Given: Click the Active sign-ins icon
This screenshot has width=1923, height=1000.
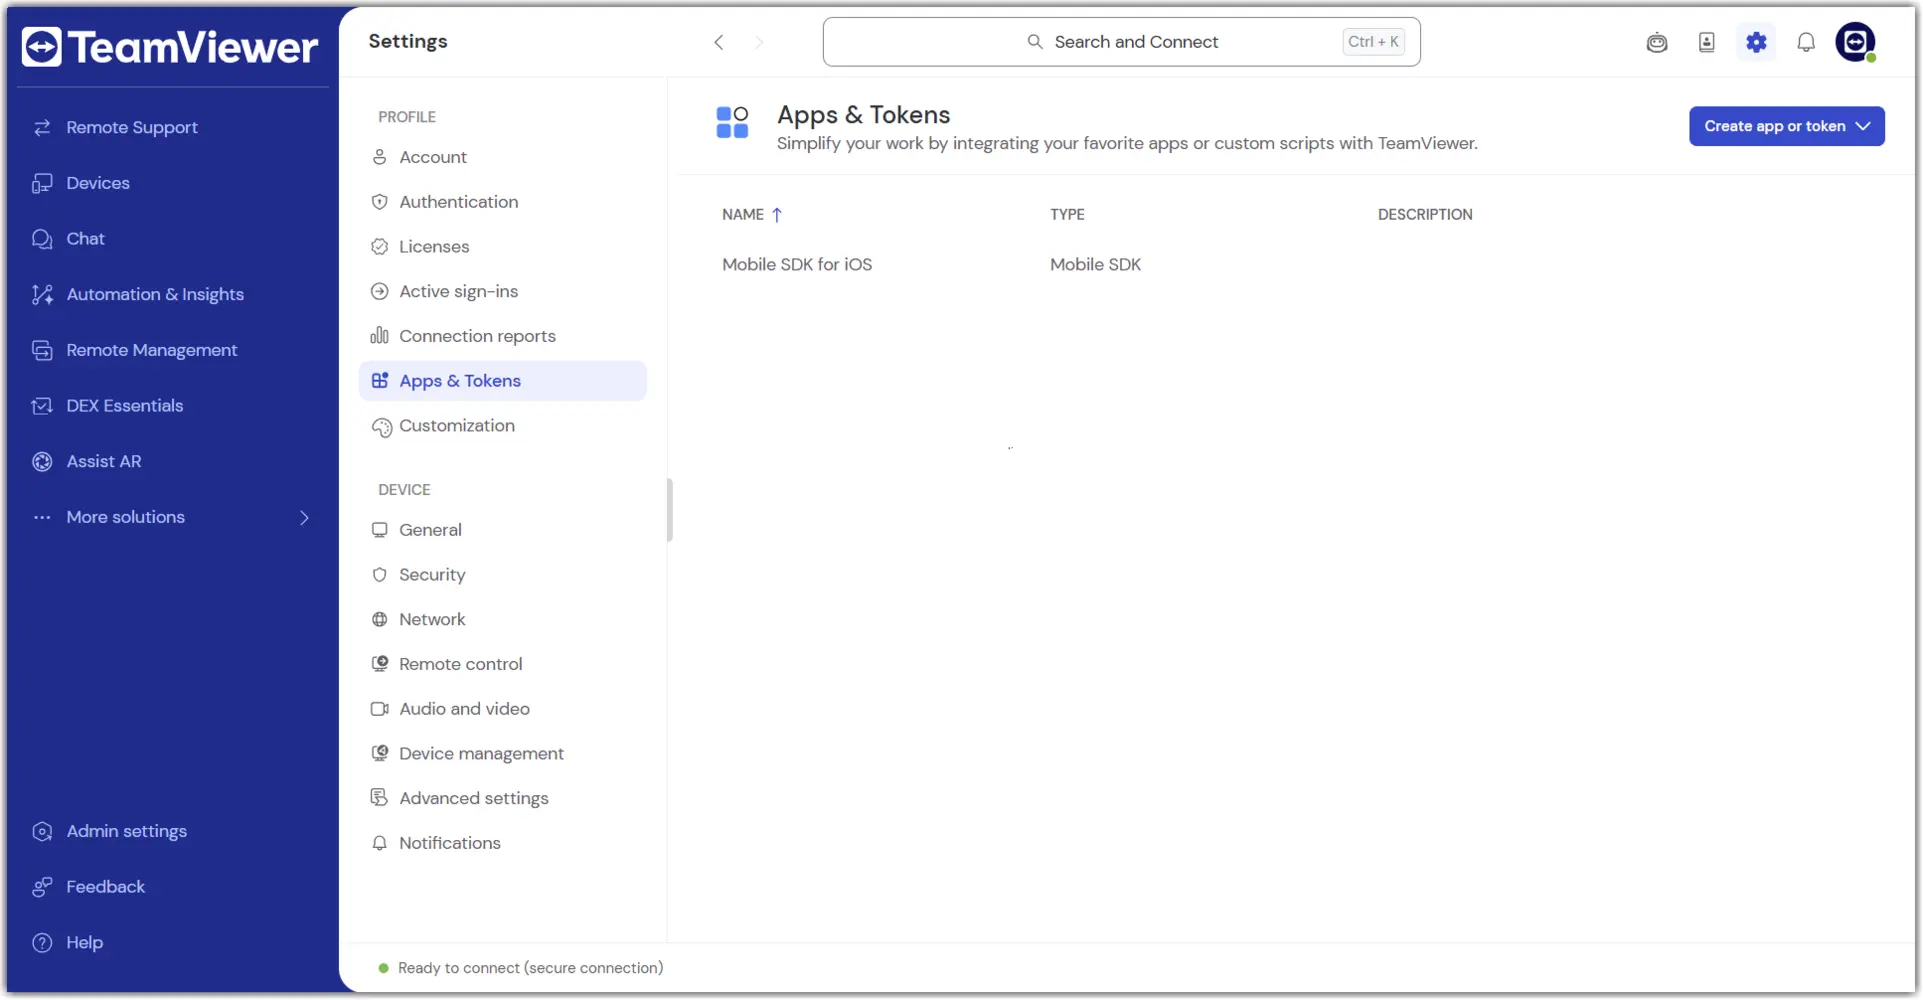Looking at the screenshot, I should pyautogui.click(x=380, y=292).
